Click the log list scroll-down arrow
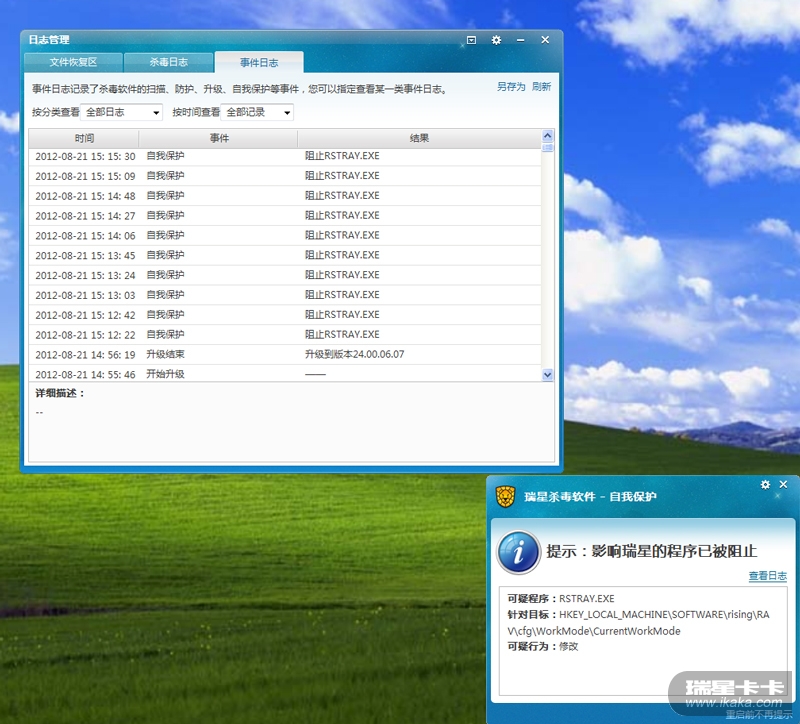 (547, 375)
